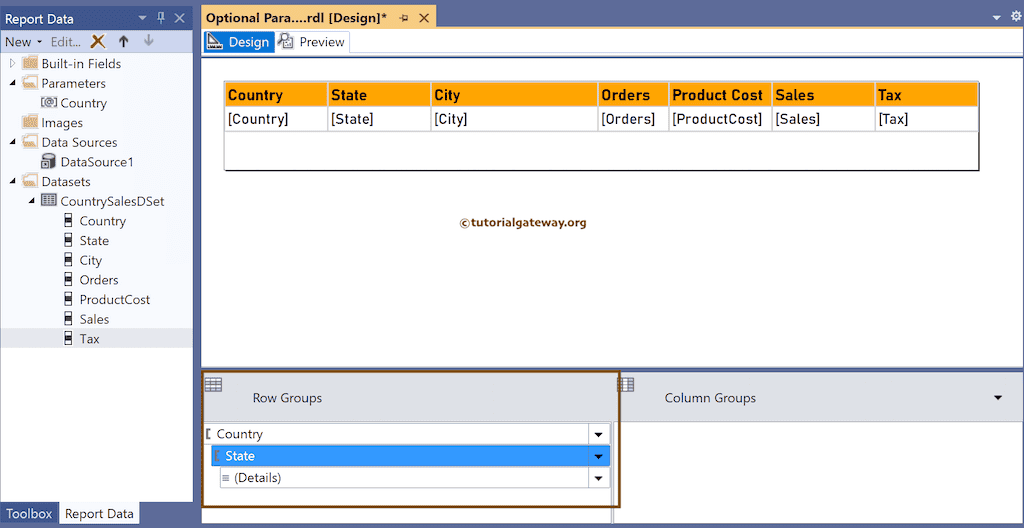
Task: Click the grouping pane table icon
Action: (x=213, y=384)
